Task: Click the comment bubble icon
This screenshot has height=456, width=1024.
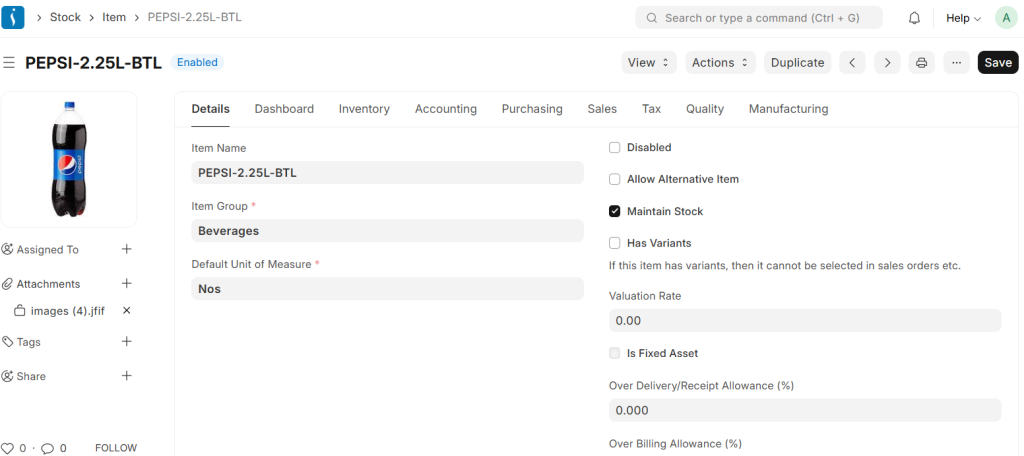Action: pos(48,448)
